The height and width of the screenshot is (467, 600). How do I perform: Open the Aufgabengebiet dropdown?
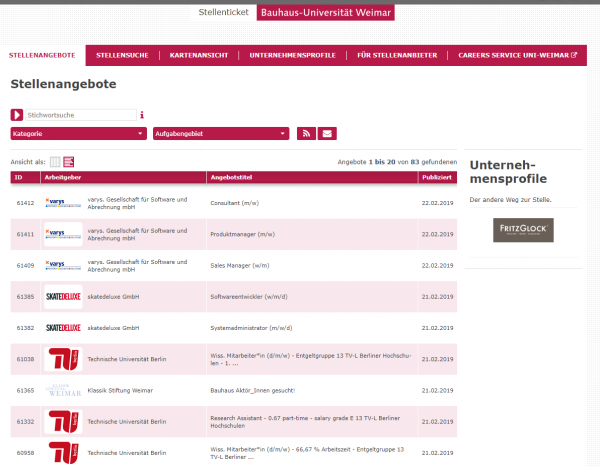click(x=221, y=134)
